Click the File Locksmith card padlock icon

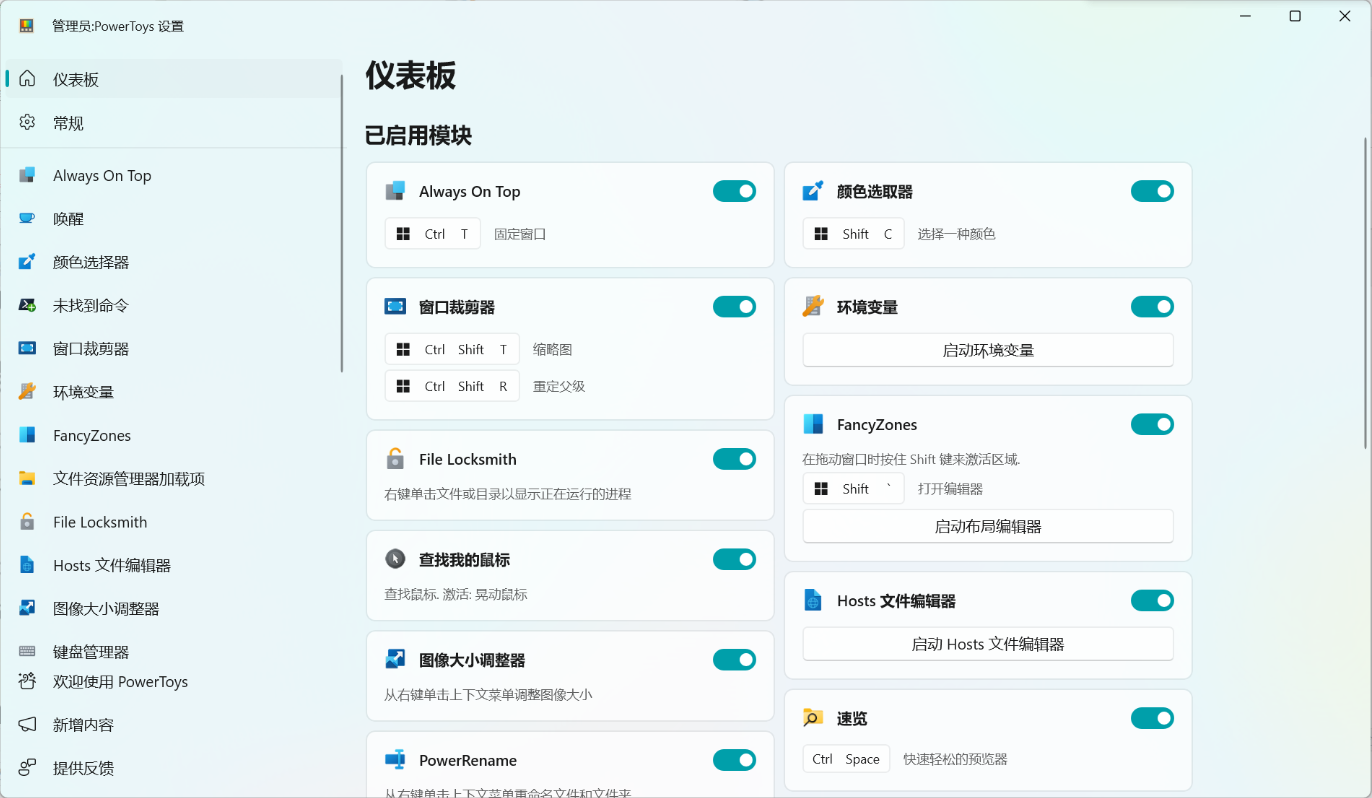click(x=395, y=459)
